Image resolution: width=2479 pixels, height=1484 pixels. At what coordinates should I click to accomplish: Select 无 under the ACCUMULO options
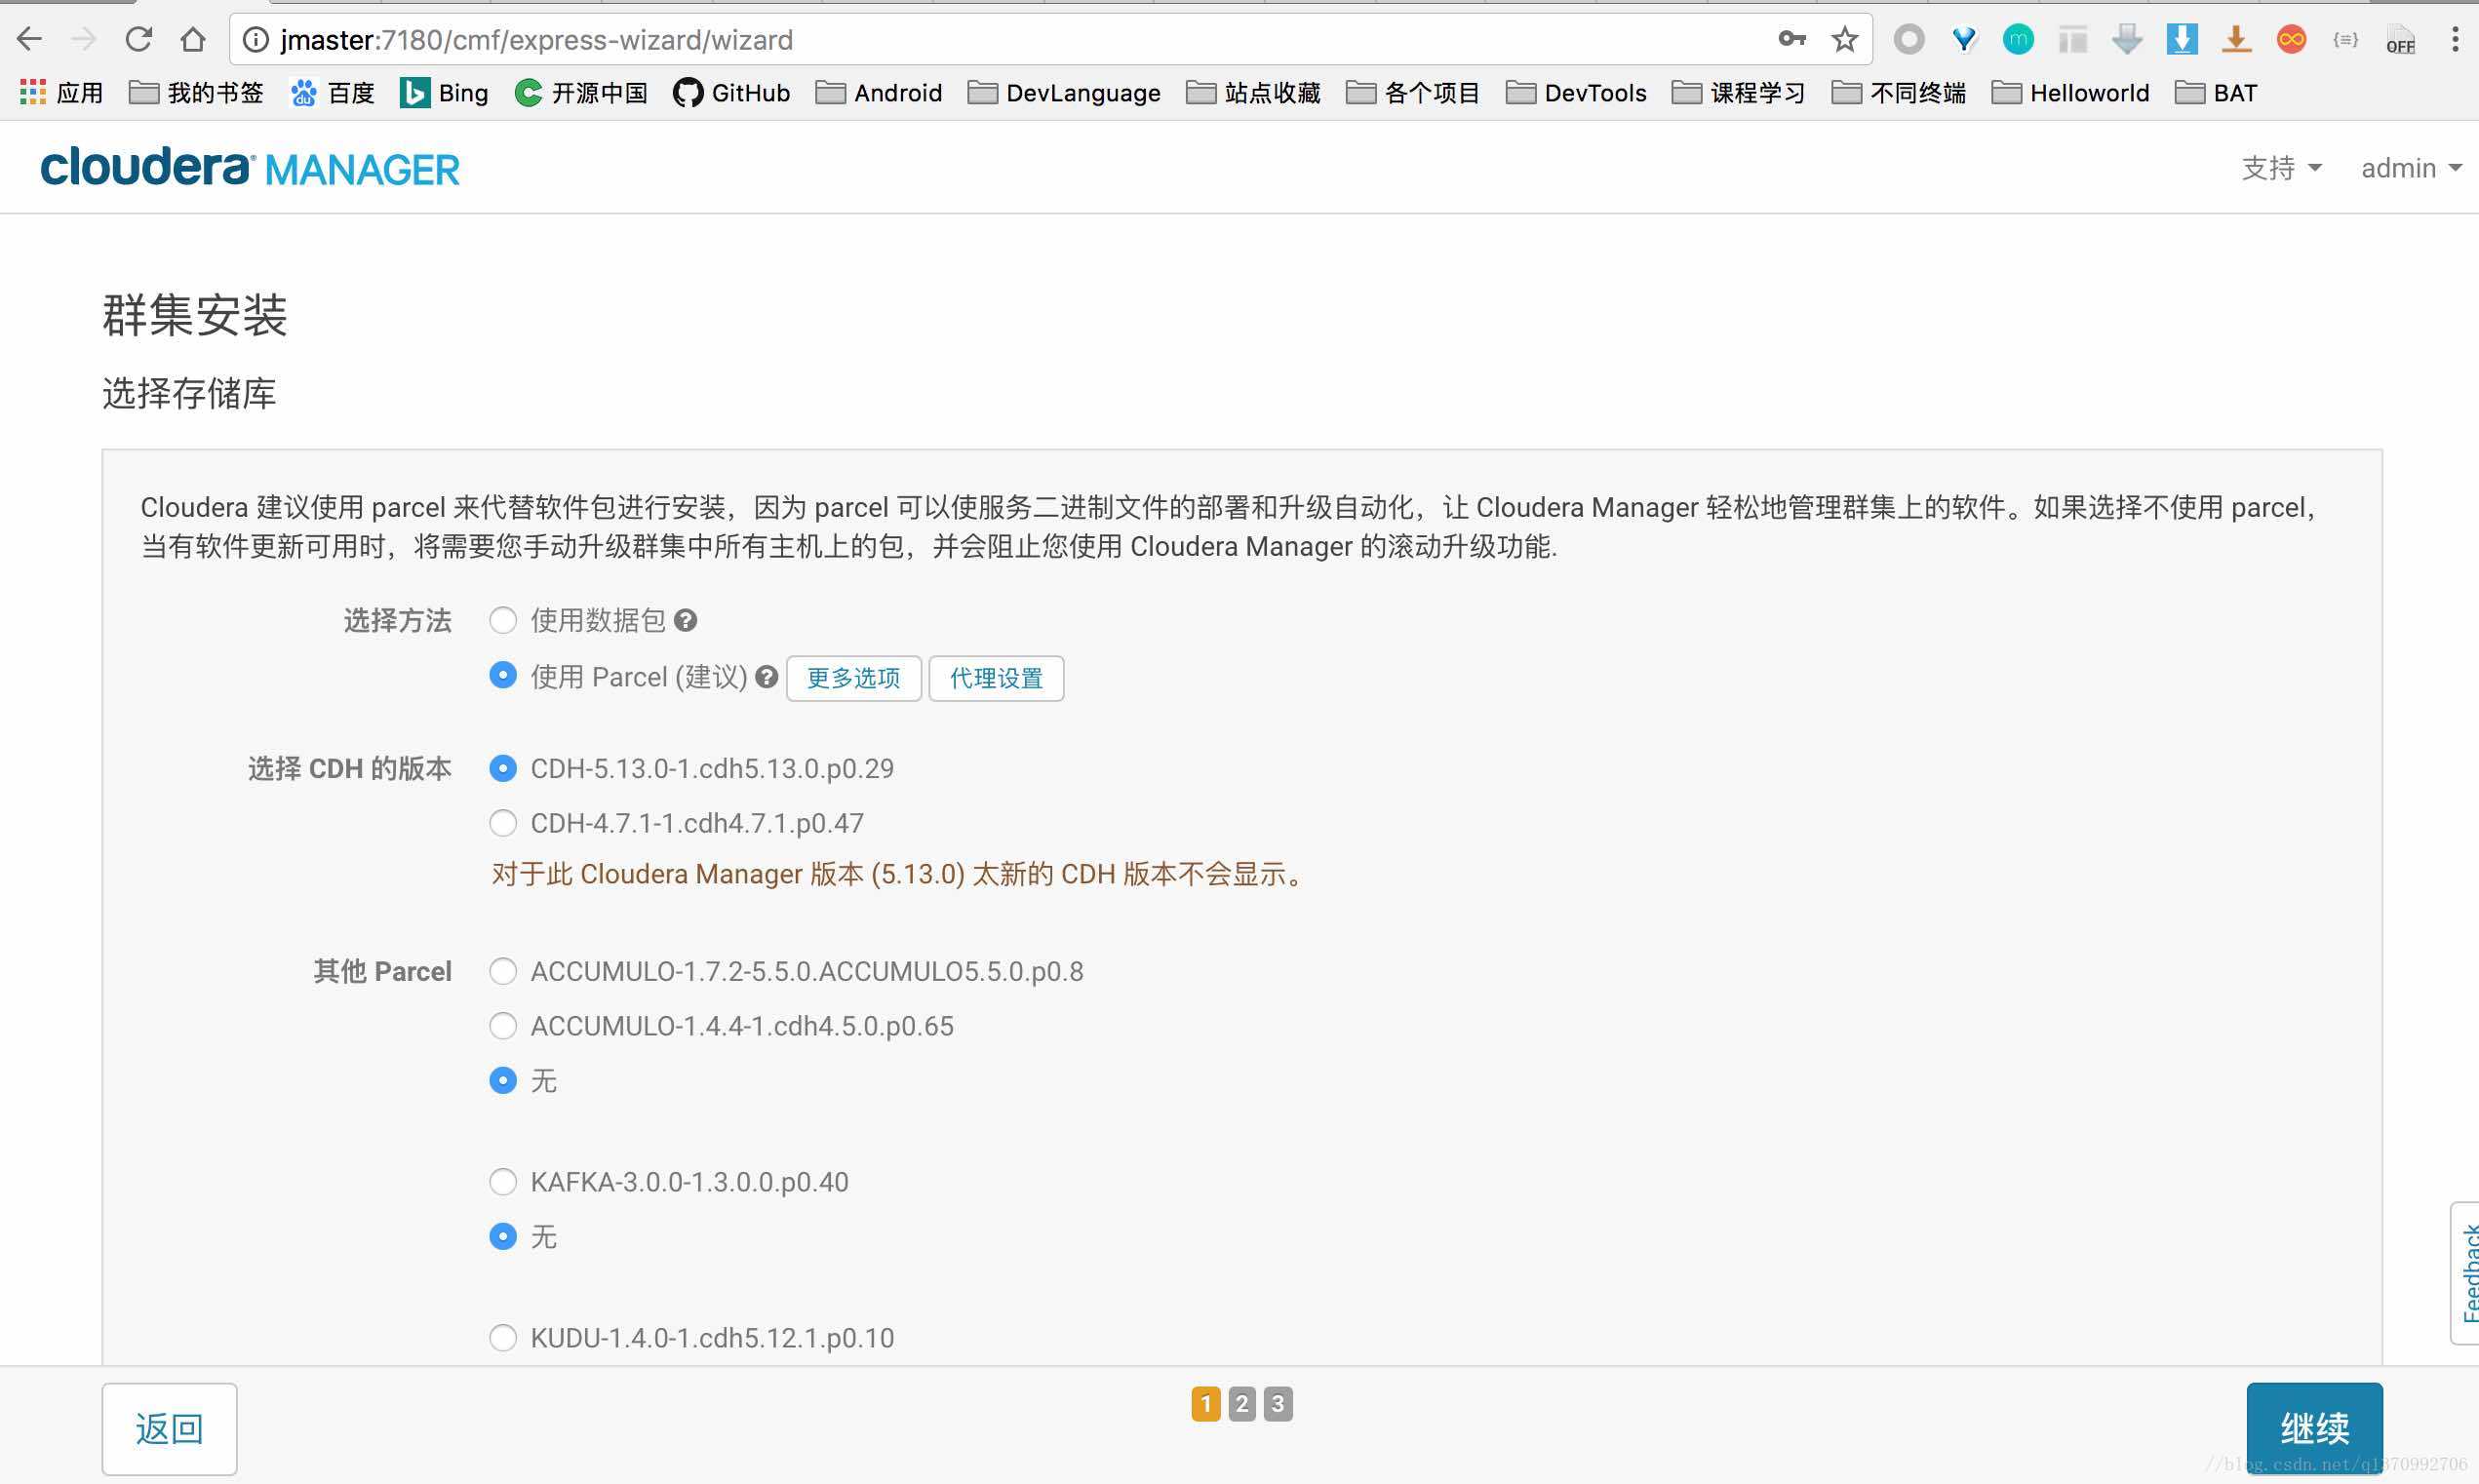coord(503,1080)
